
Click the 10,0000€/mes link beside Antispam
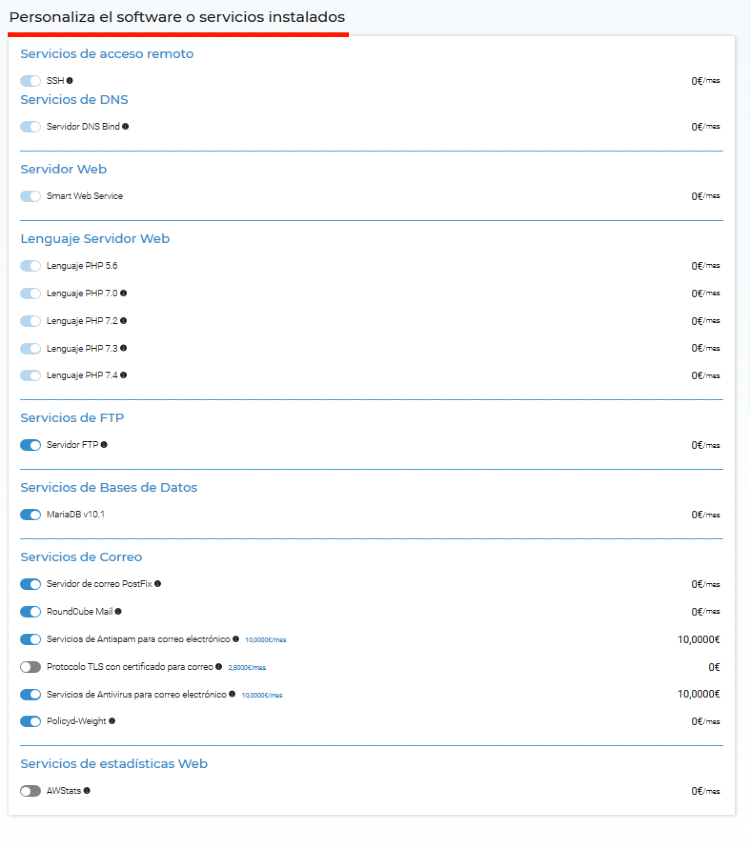(266, 640)
